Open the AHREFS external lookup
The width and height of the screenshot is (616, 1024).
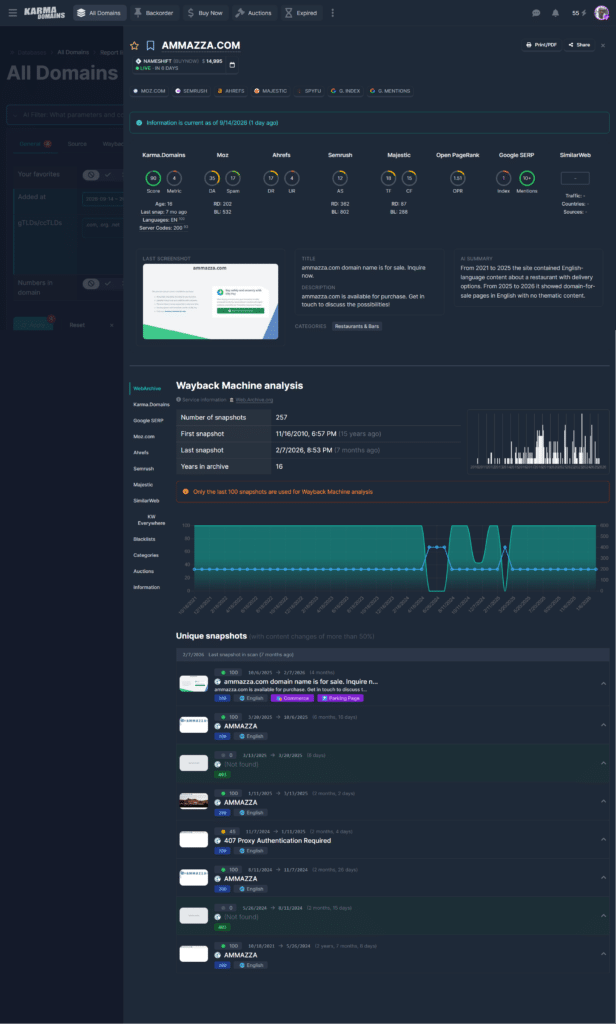232,91
